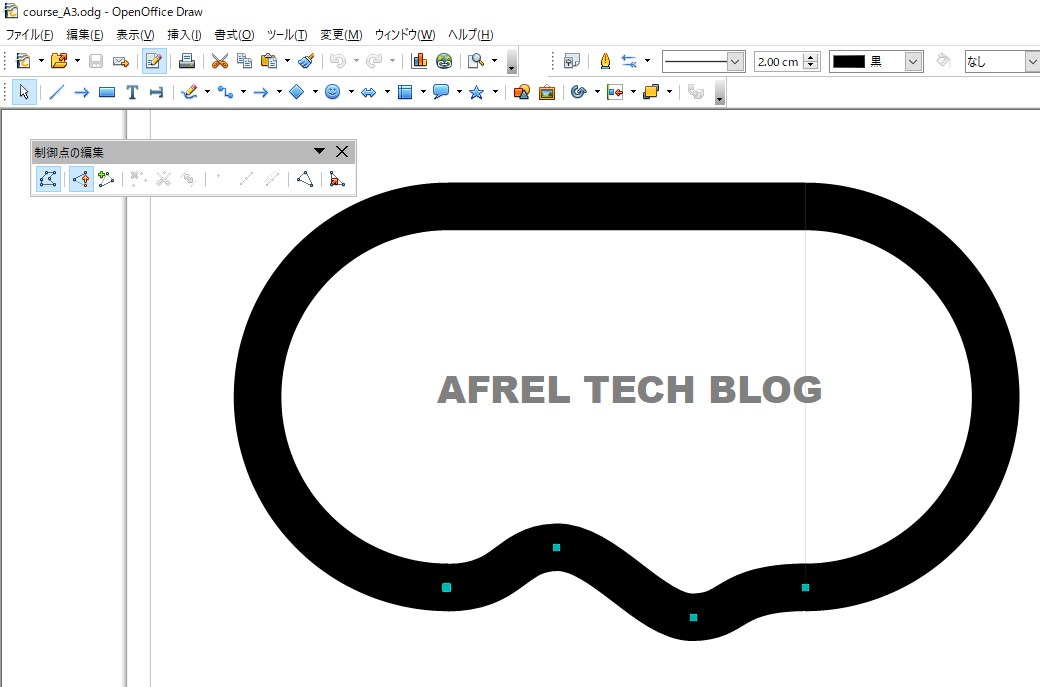Open the 書式(O) menu
The width and height of the screenshot is (1040, 687).
pos(234,34)
